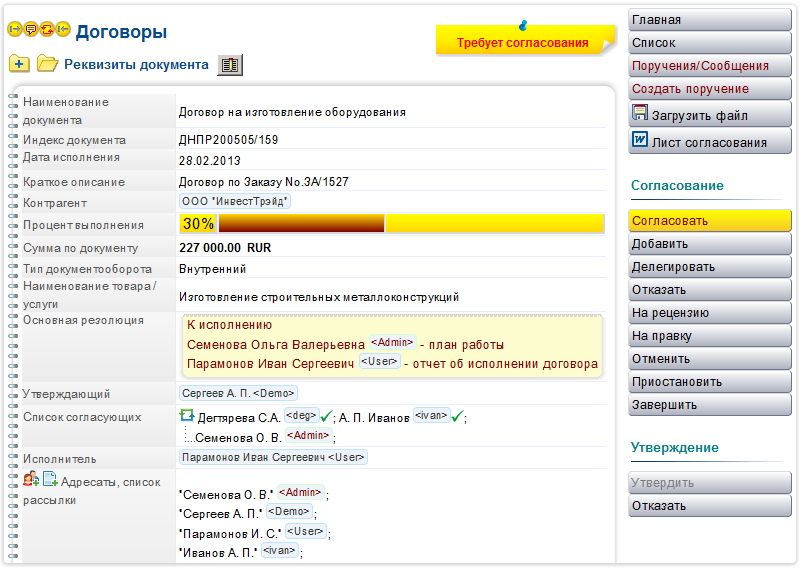
Task: Open the Главная menu item
Action: 710,20
